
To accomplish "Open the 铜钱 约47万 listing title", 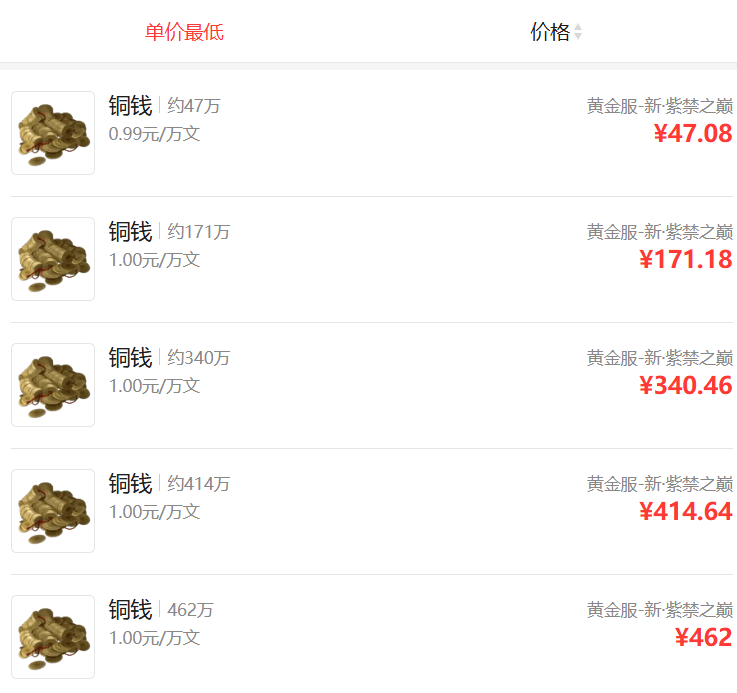I will [165, 105].
